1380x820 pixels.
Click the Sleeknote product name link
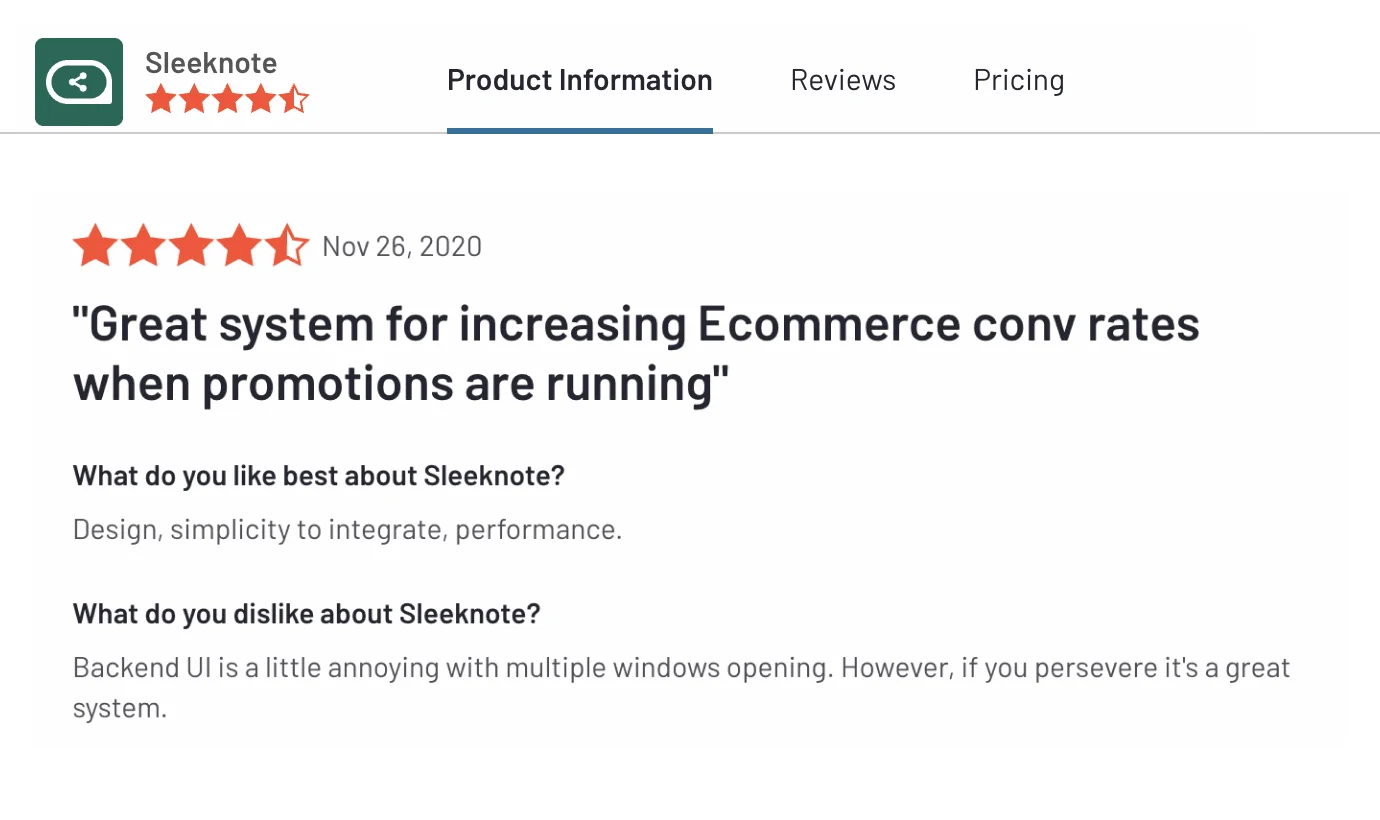[x=211, y=63]
